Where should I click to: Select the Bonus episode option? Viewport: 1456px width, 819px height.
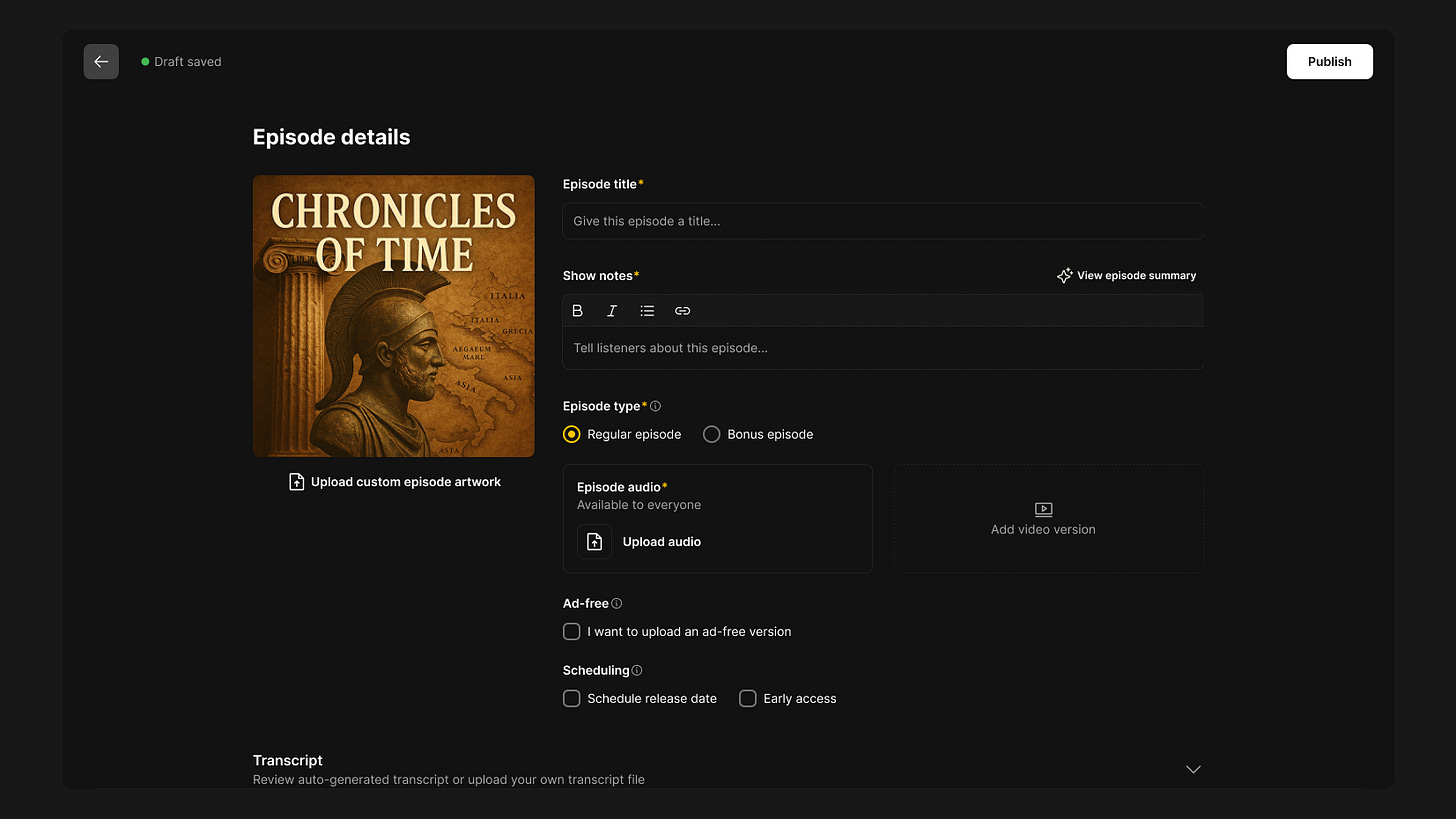(x=712, y=435)
